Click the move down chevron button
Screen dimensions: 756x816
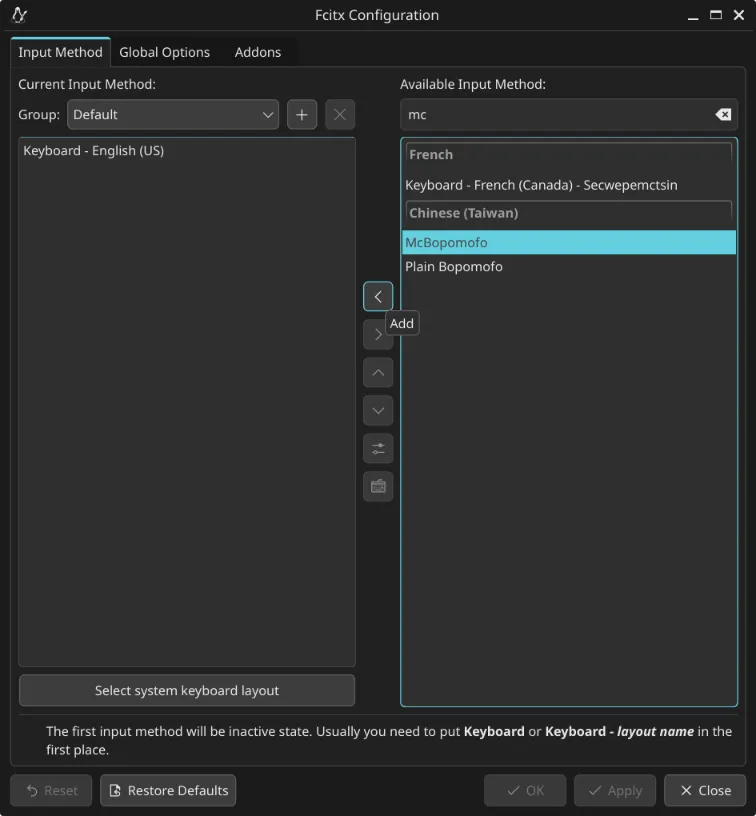click(378, 411)
